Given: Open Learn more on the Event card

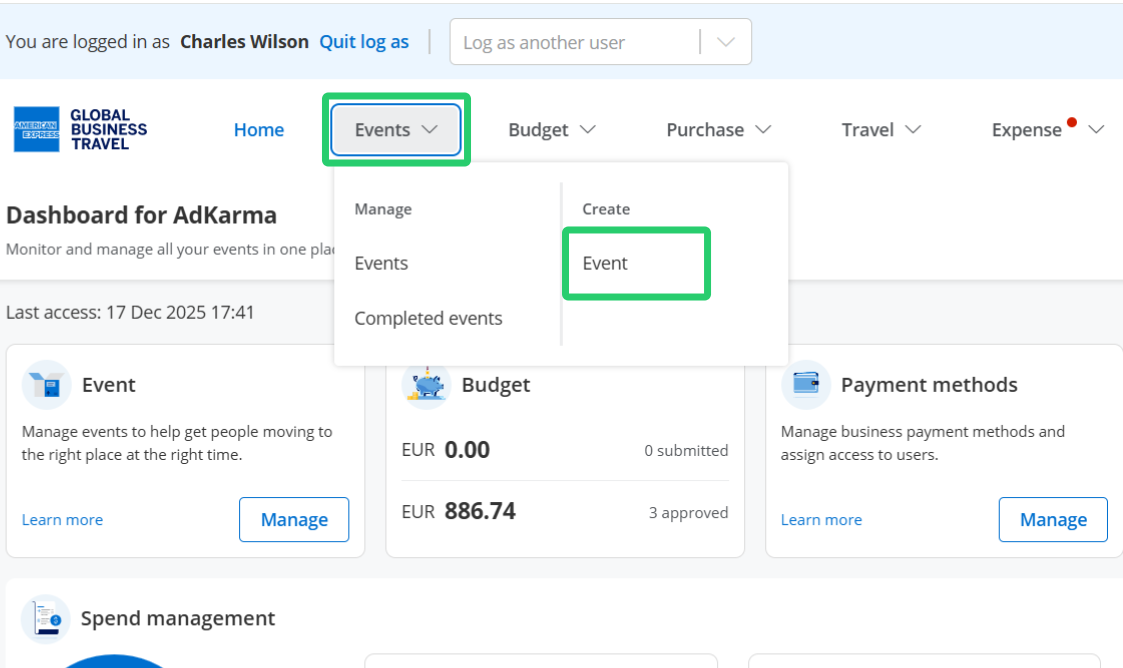Looking at the screenshot, I should (62, 520).
